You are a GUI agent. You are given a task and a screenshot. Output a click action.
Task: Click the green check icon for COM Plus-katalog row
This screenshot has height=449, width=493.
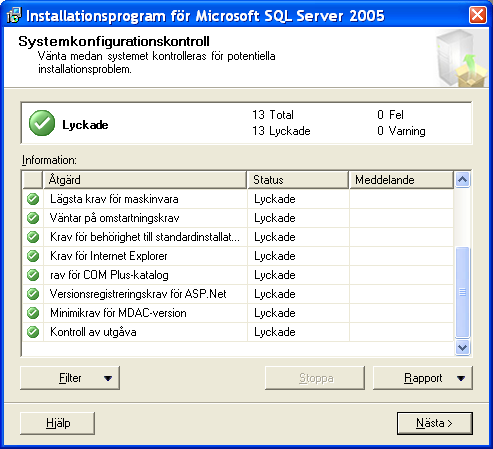[33, 275]
